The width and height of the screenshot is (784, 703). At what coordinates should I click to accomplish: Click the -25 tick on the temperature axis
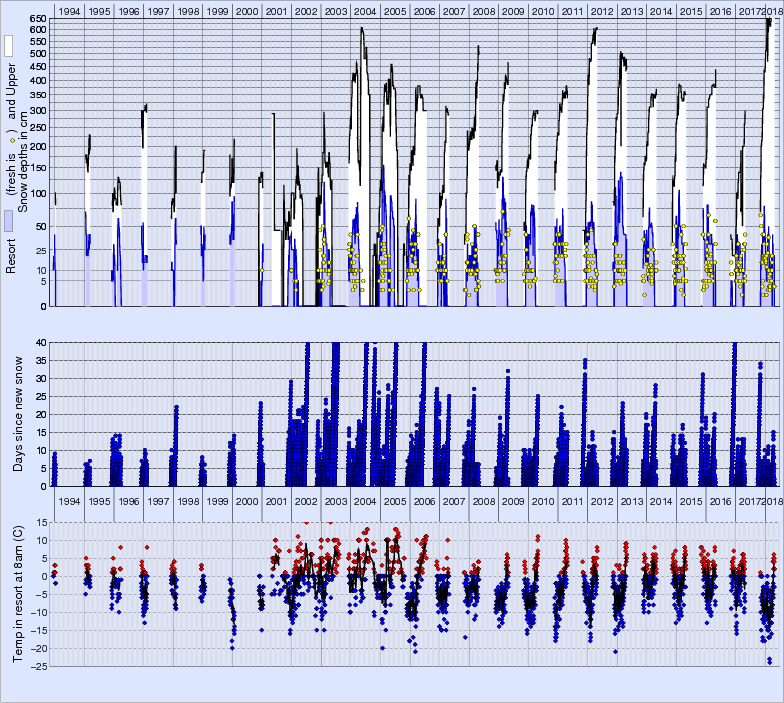click(x=38, y=666)
